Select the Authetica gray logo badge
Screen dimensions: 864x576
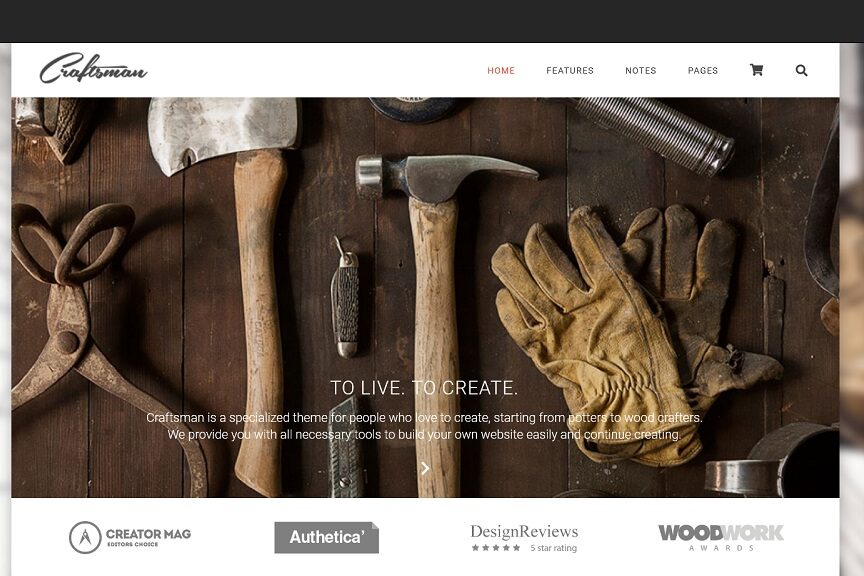327,537
